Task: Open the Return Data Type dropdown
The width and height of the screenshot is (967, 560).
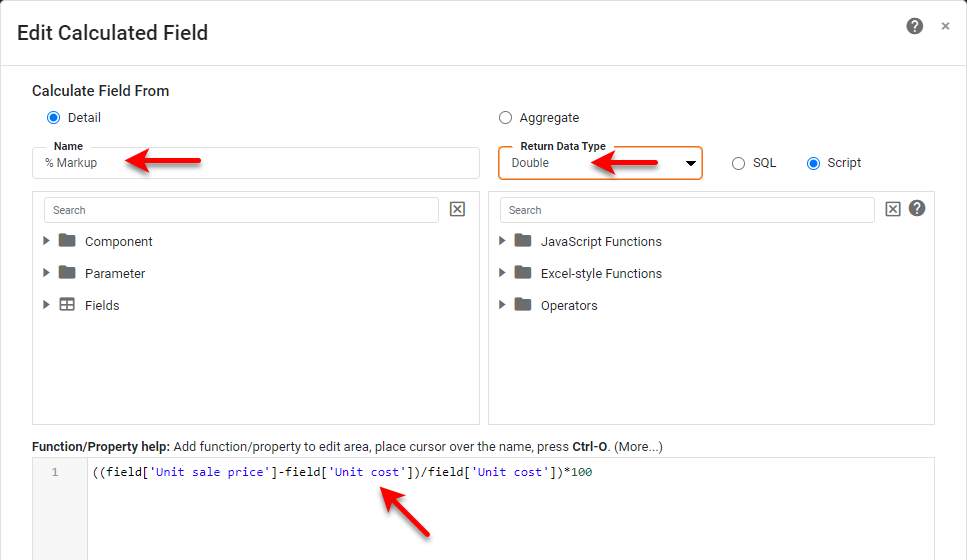Action: [600, 163]
